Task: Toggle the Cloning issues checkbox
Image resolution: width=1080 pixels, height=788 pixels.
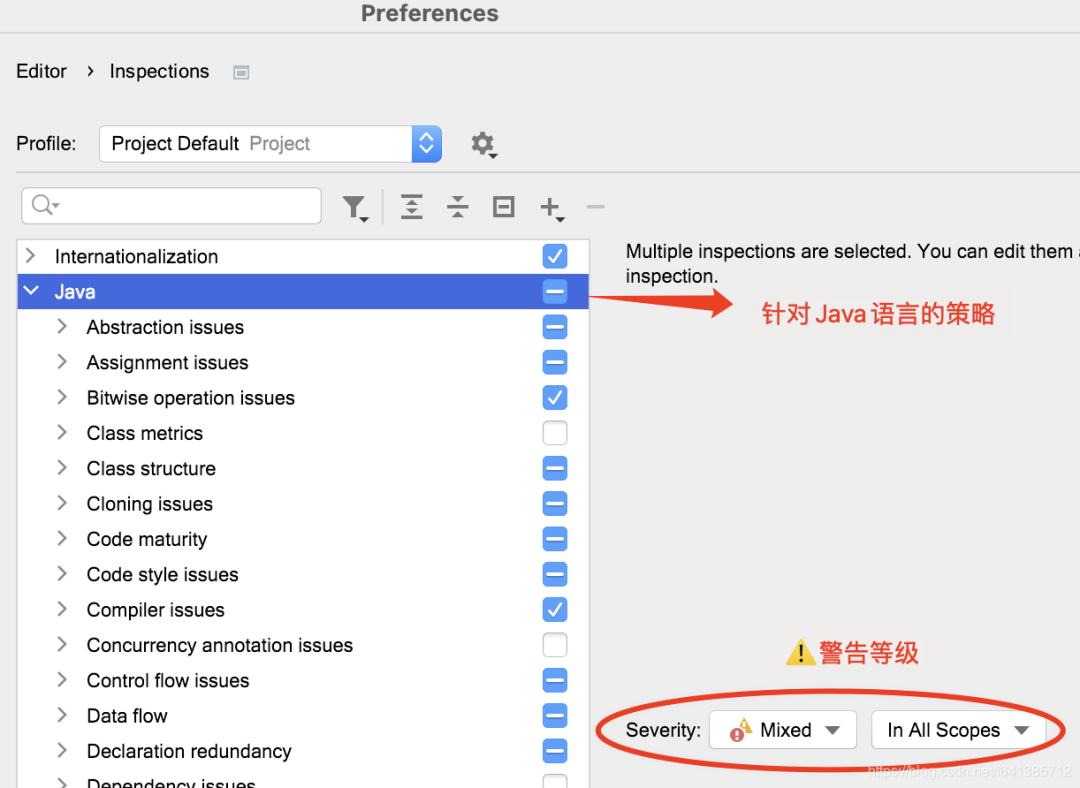Action: point(554,504)
